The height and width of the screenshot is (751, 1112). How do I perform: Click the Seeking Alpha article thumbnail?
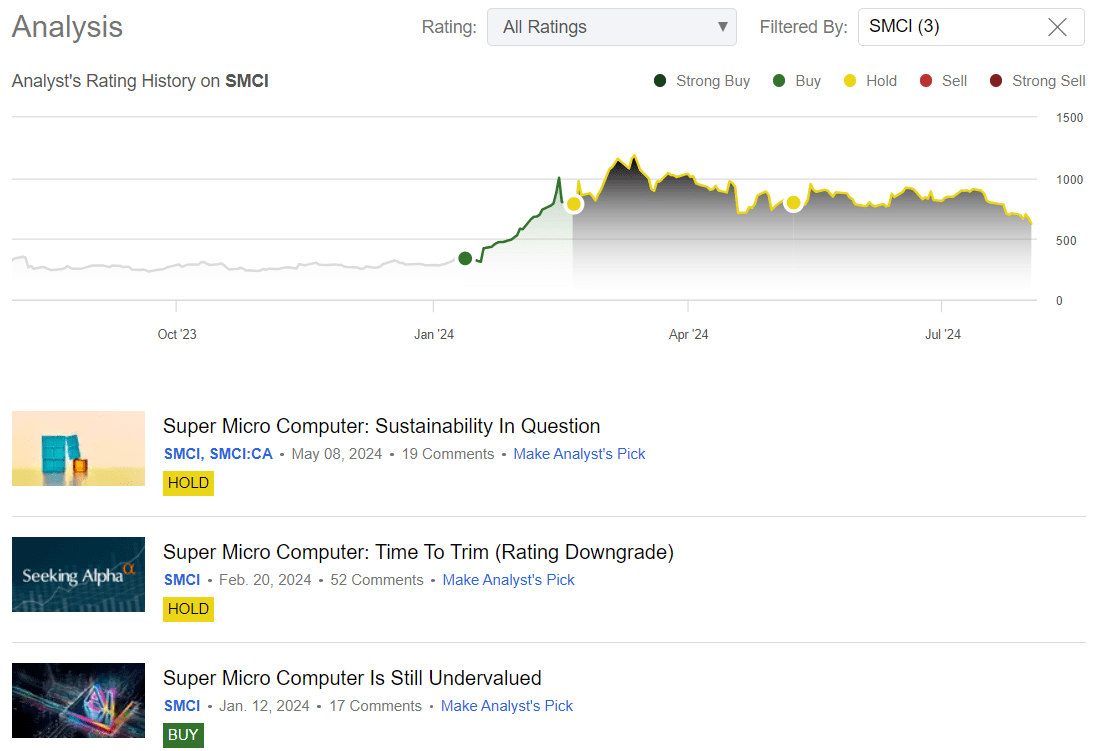coord(78,574)
